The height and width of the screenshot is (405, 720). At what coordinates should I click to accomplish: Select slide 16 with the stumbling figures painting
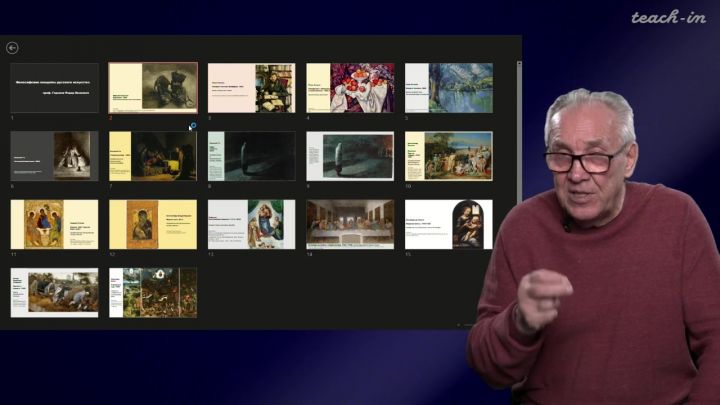(55, 292)
